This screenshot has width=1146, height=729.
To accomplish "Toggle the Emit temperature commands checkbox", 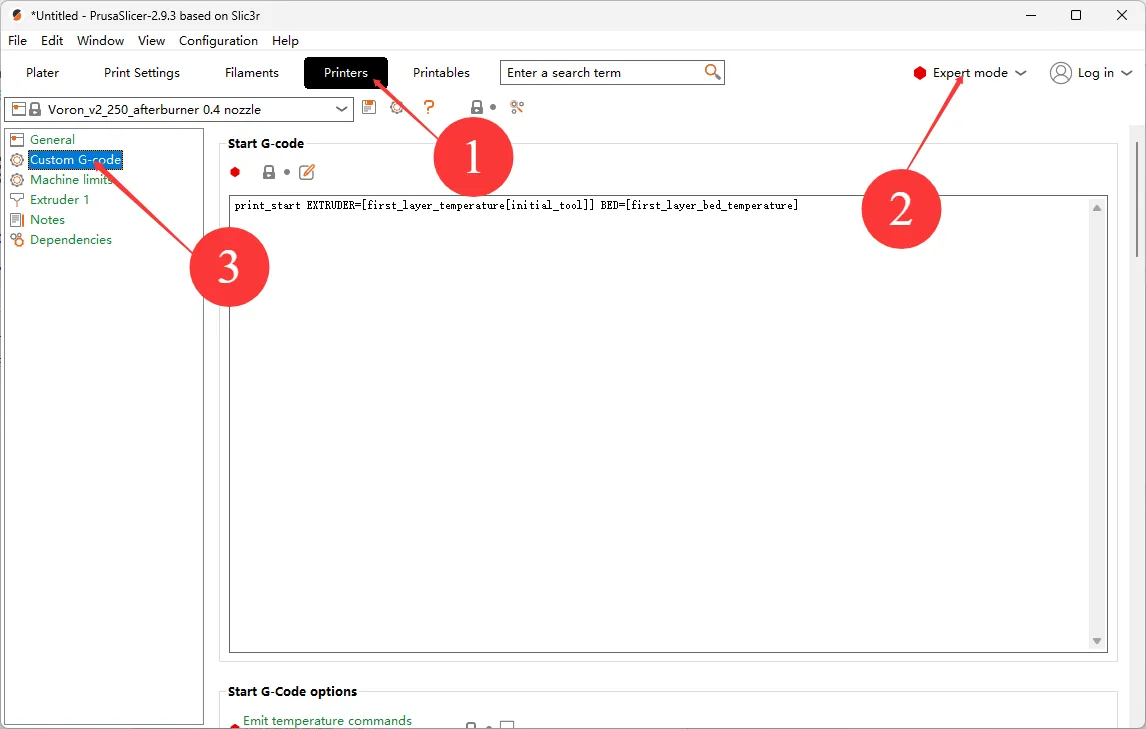I will pos(507,726).
